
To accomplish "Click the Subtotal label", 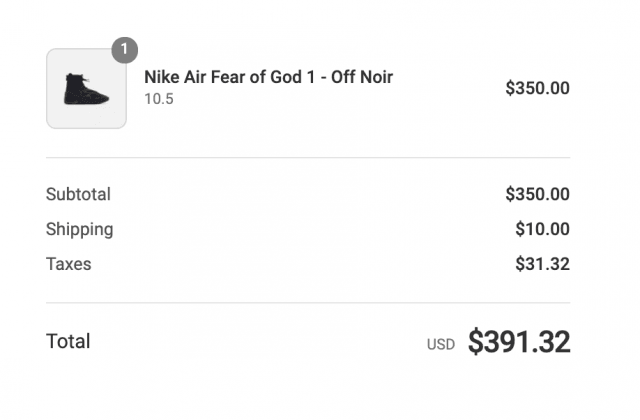I will [x=78, y=194].
